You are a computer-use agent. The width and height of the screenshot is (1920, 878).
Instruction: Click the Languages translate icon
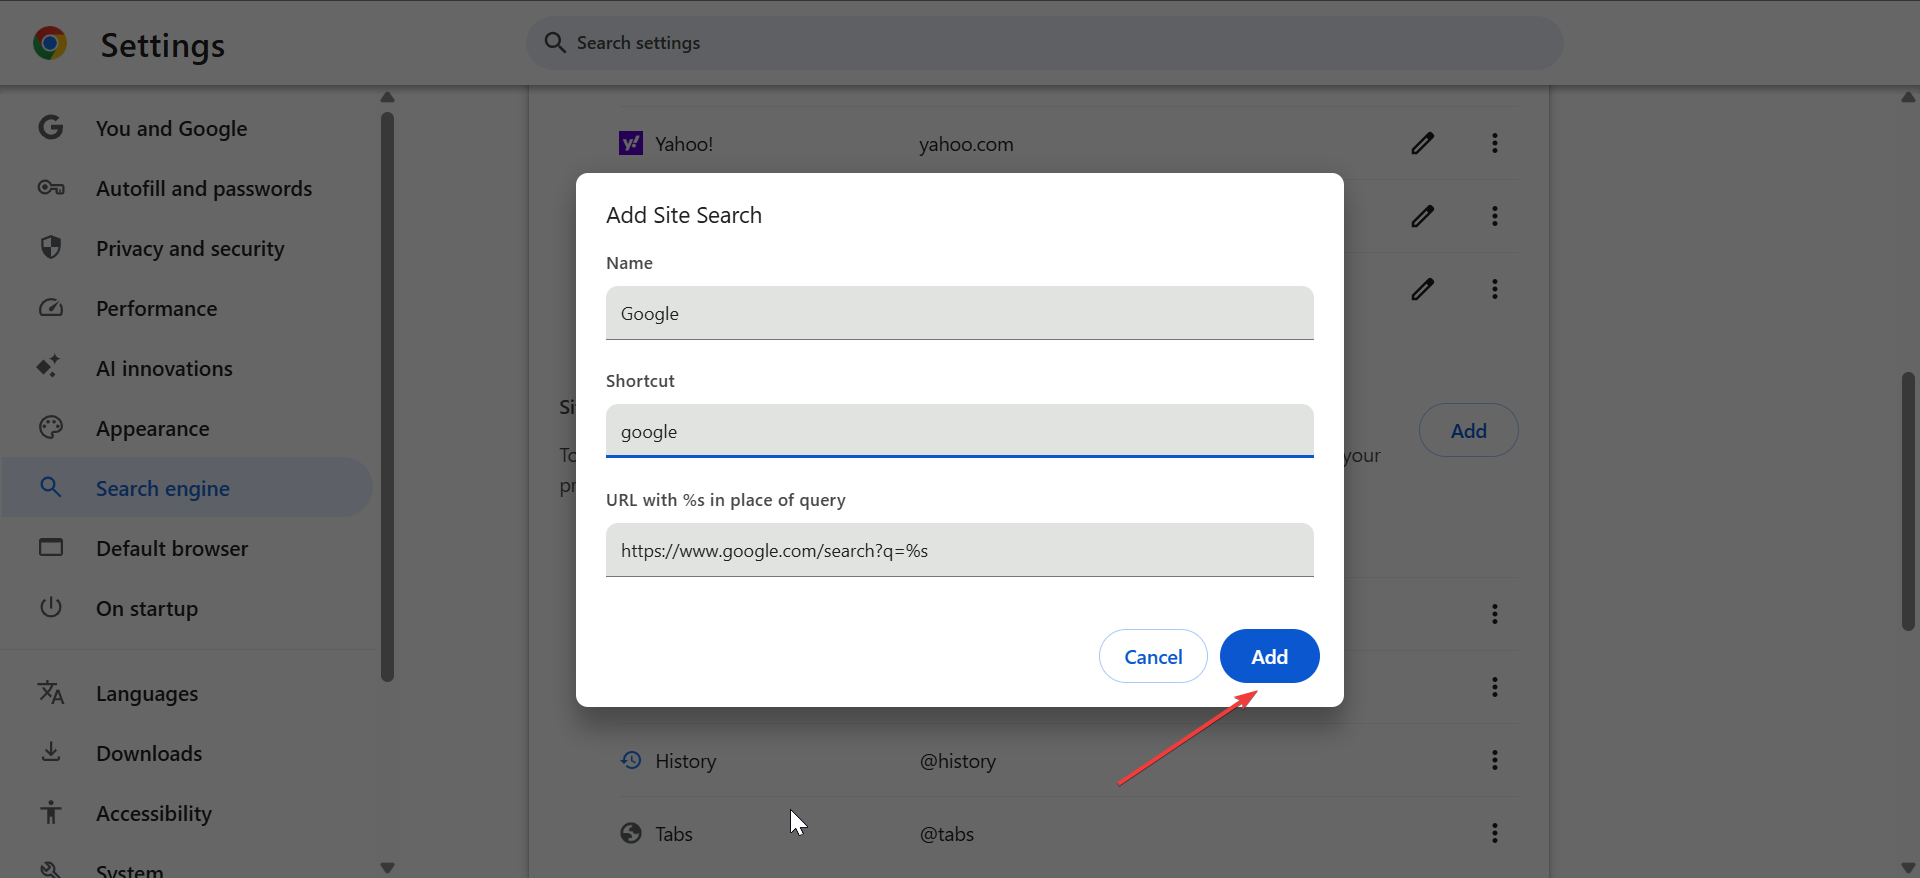click(x=51, y=692)
